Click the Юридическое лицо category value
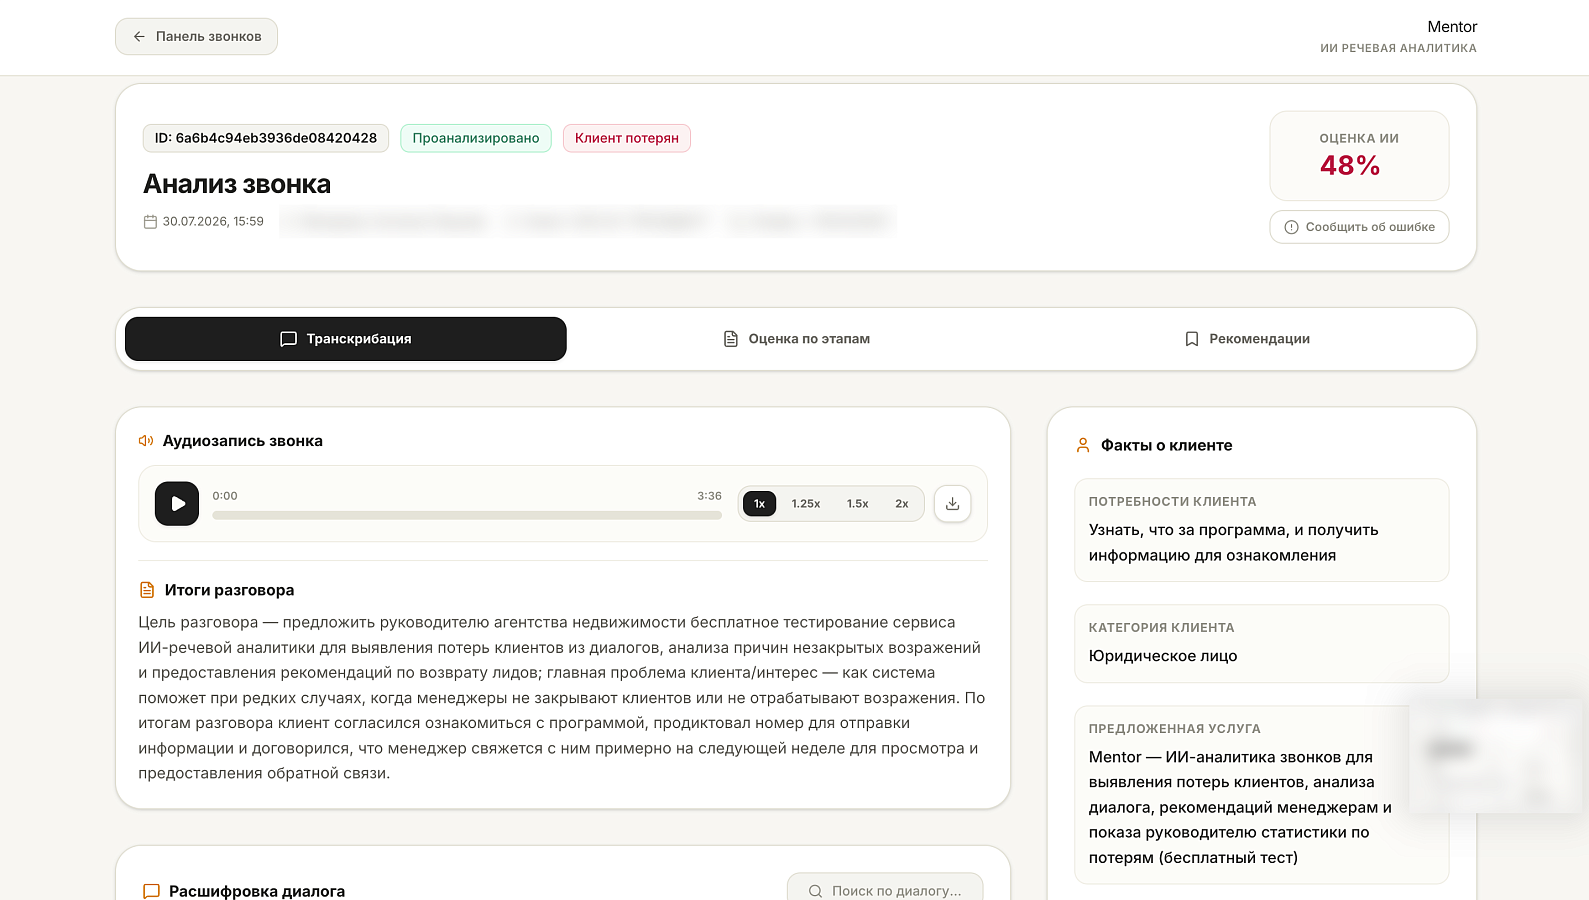1589x900 pixels. point(1163,656)
